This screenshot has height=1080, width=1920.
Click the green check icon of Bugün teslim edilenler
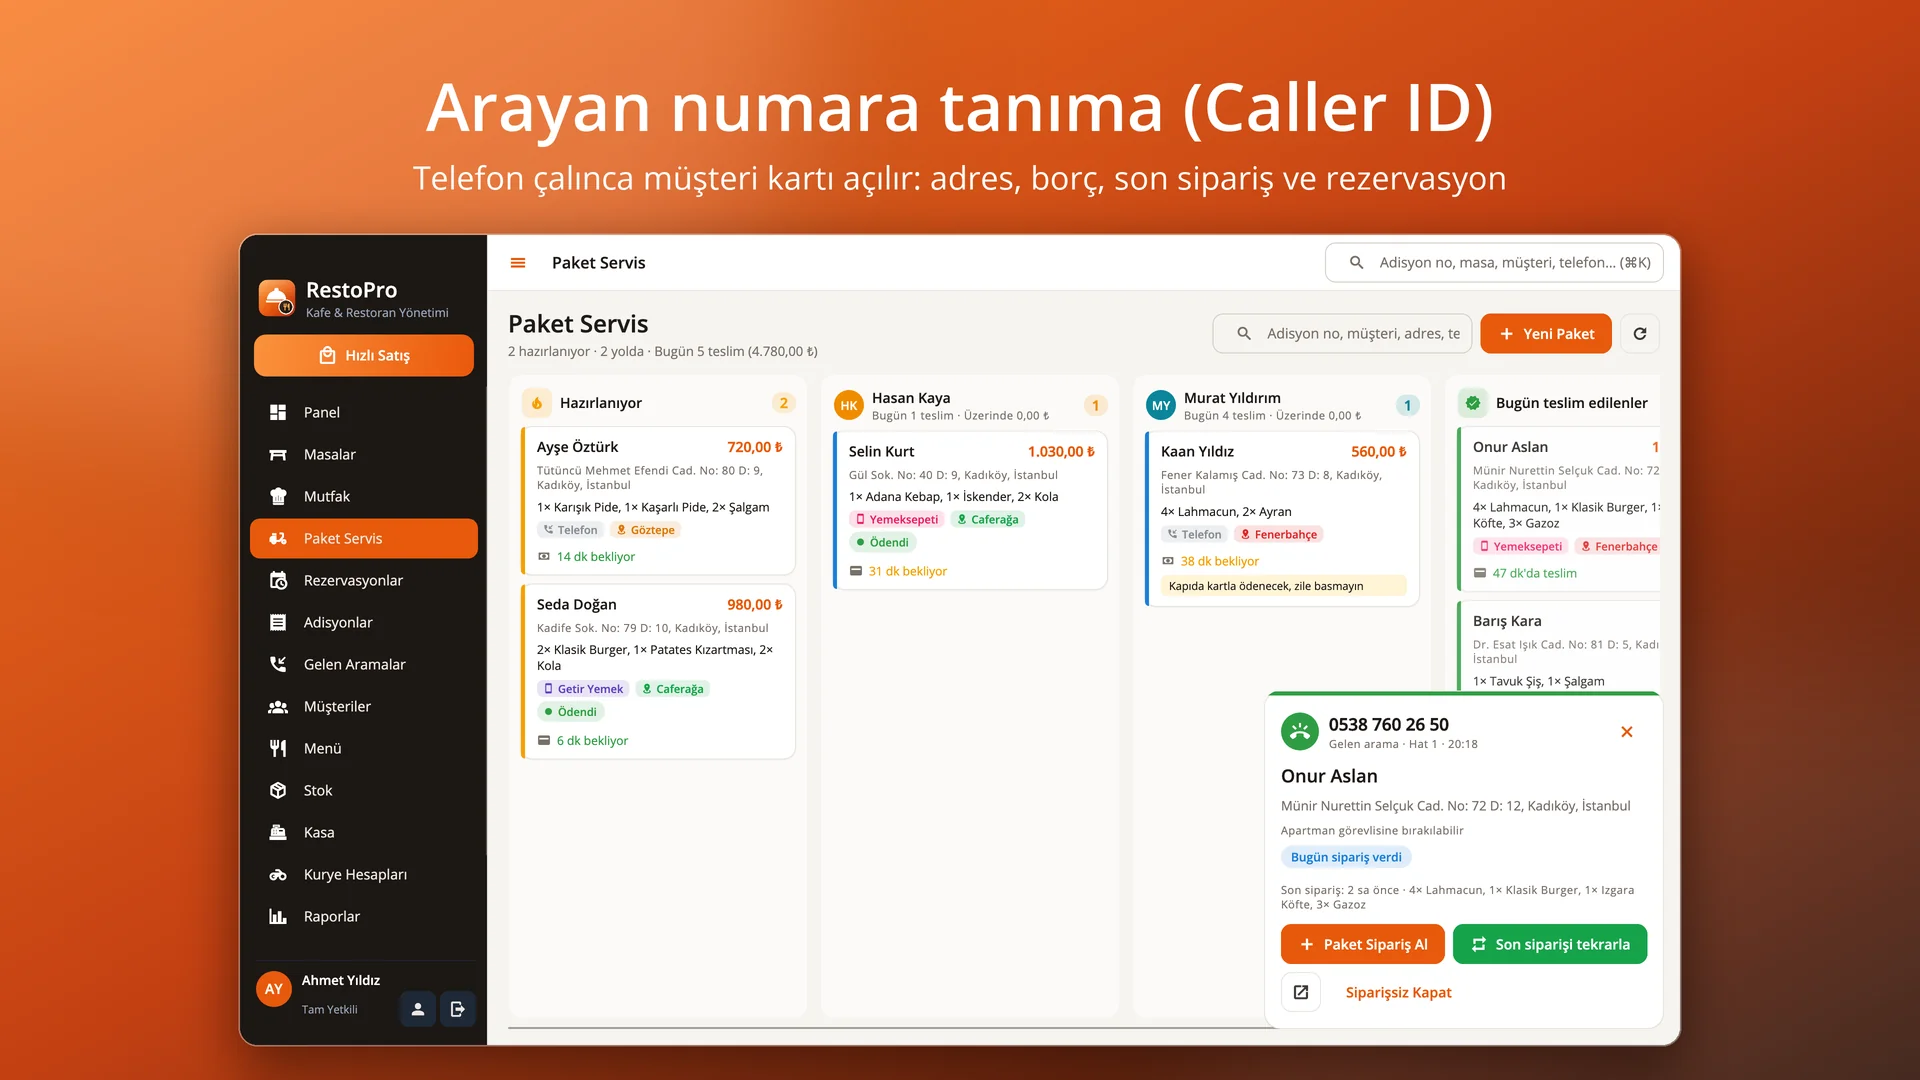[x=1473, y=403]
